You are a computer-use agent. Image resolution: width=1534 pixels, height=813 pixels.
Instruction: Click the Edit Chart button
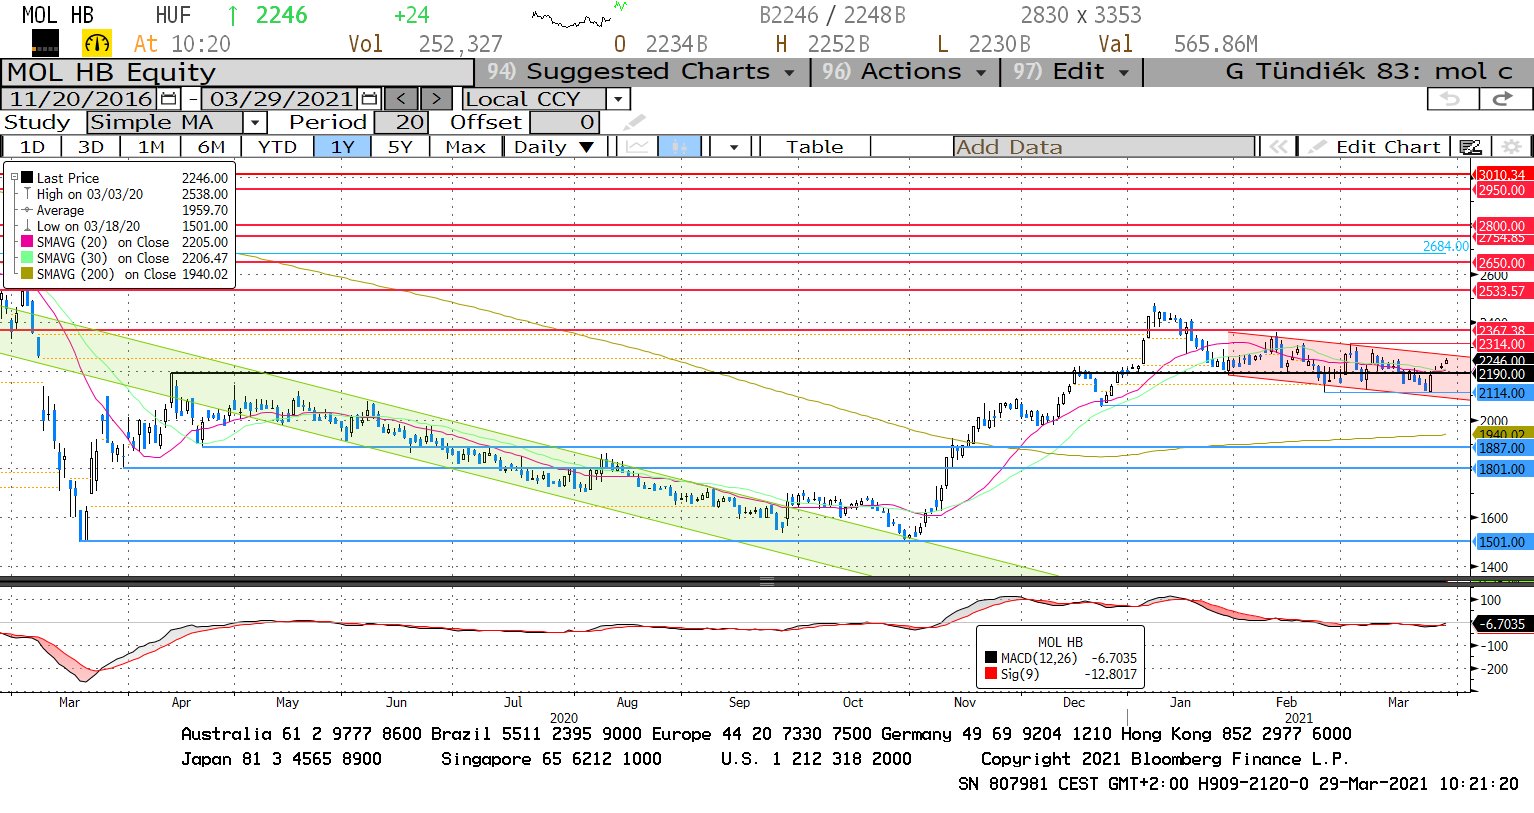[x=1376, y=147]
